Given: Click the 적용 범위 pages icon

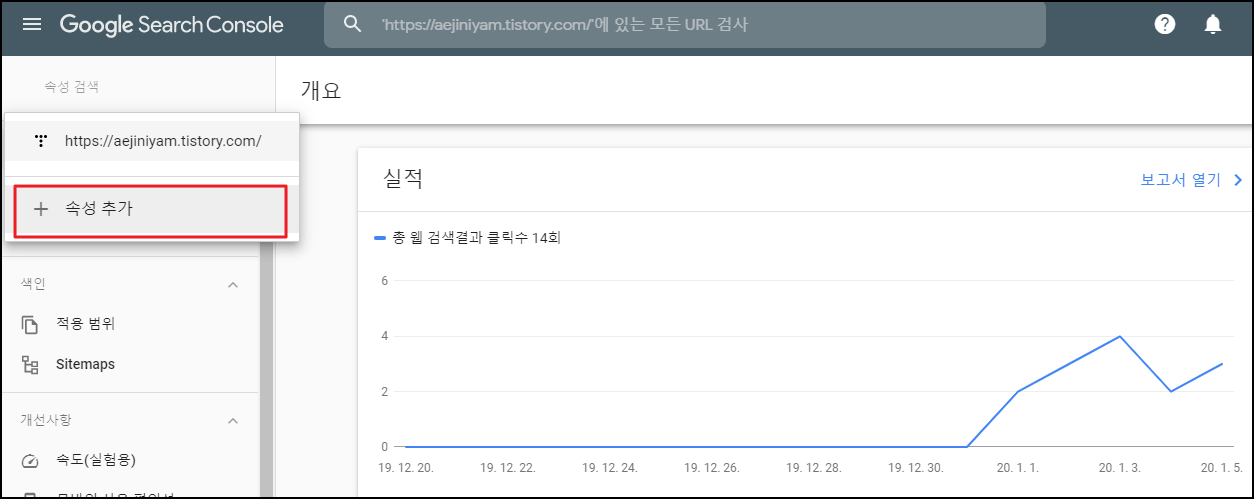Looking at the screenshot, I should pos(30,325).
